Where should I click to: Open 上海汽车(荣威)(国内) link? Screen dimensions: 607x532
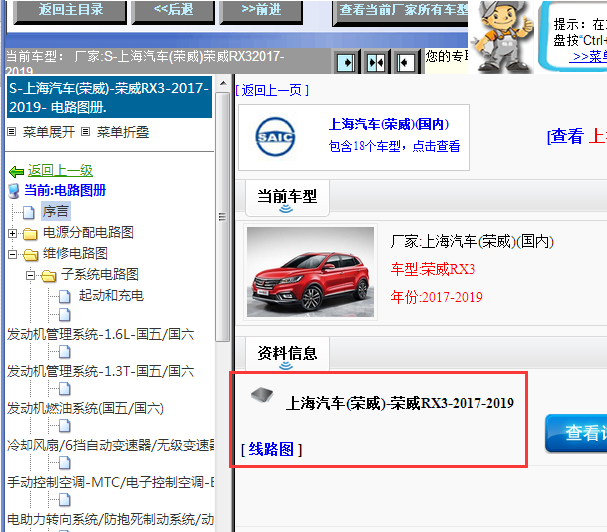389,124
